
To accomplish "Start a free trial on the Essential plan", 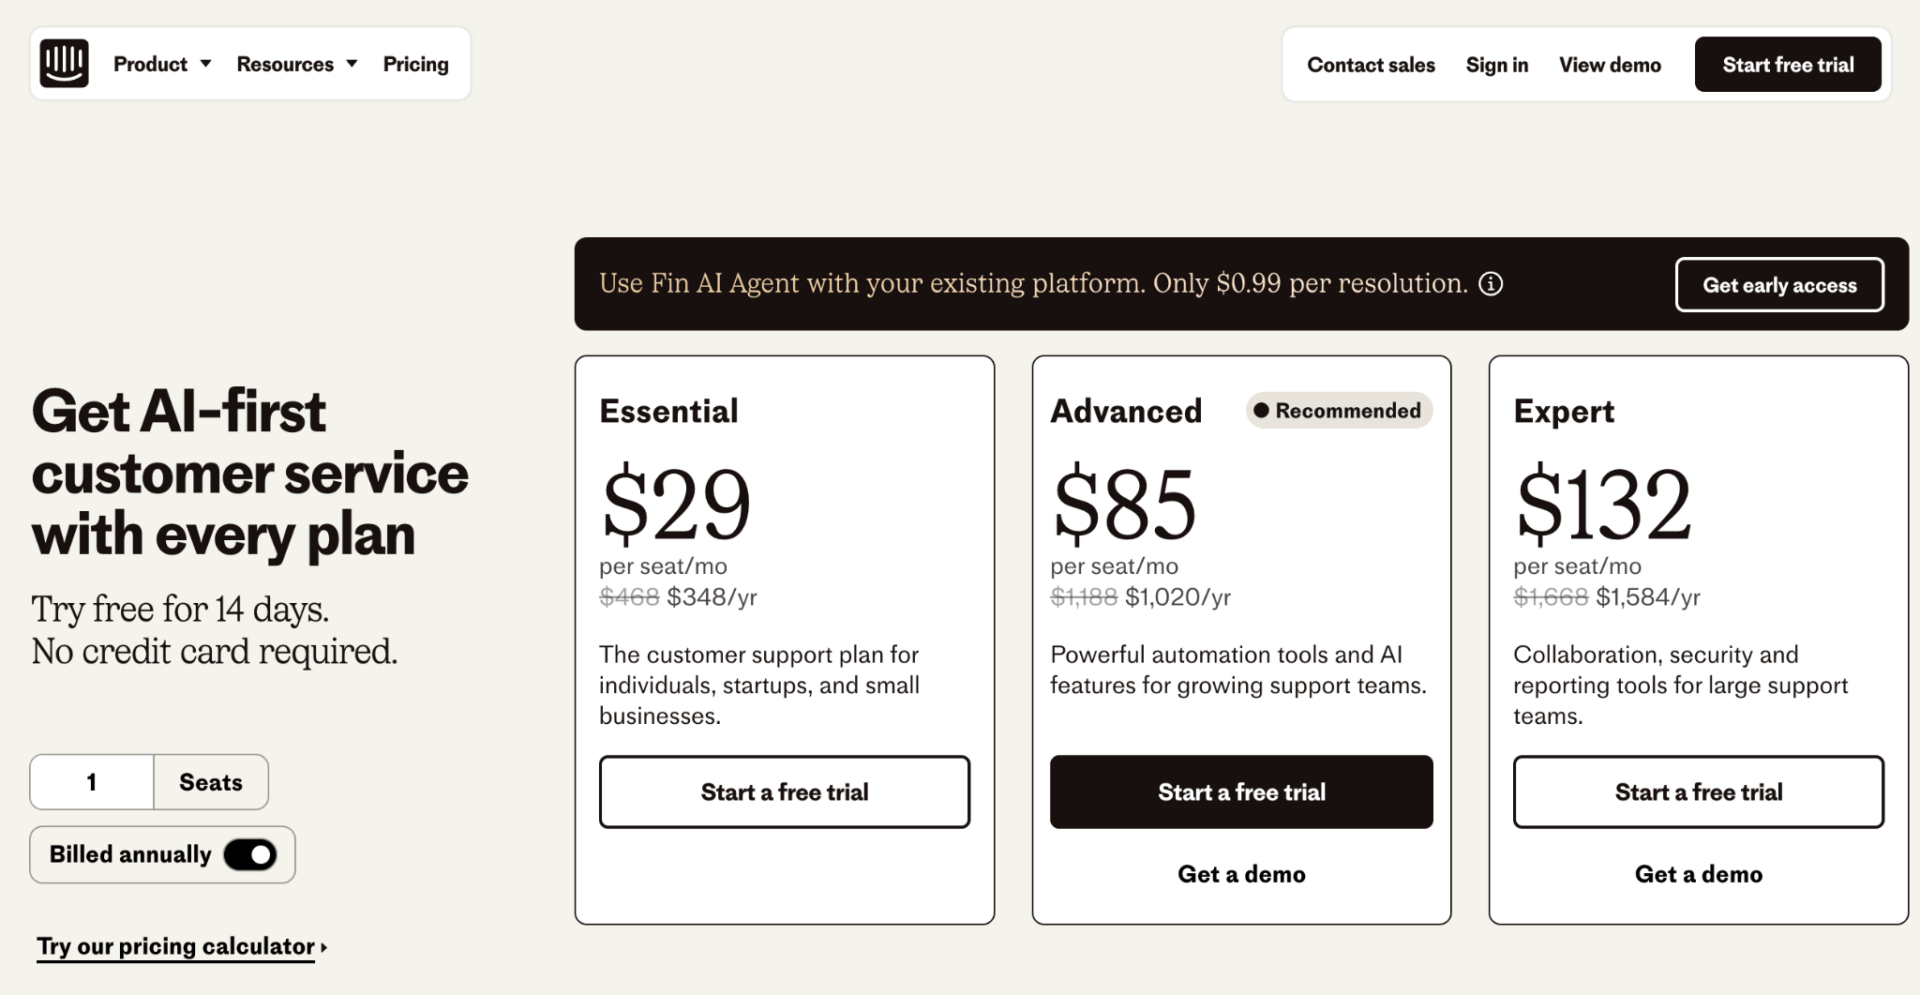I will pos(784,791).
